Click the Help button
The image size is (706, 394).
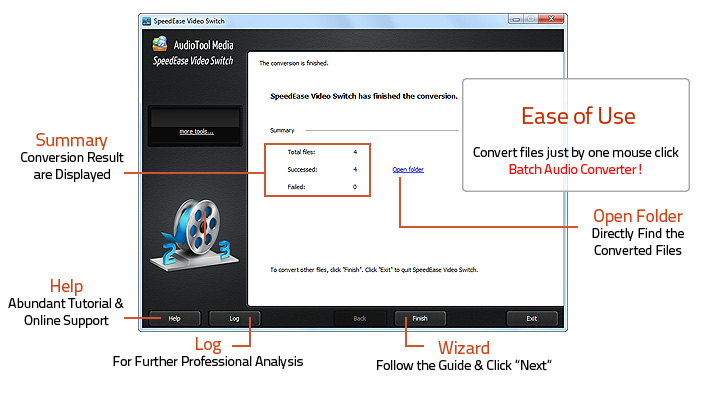175,318
